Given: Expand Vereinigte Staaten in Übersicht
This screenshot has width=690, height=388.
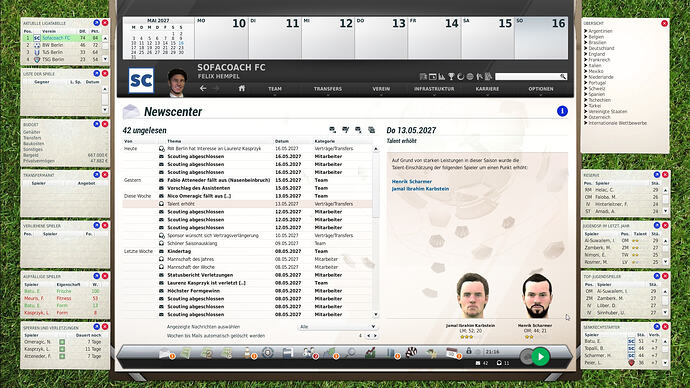Looking at the screenshot, I should [x=586, y=111].
